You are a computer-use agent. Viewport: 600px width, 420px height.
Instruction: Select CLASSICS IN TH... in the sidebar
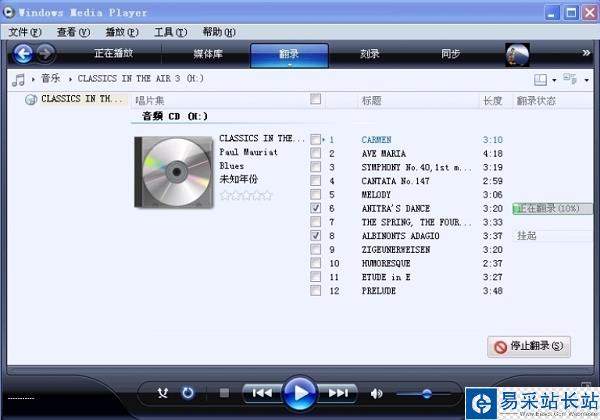click(x=83, y=99)
